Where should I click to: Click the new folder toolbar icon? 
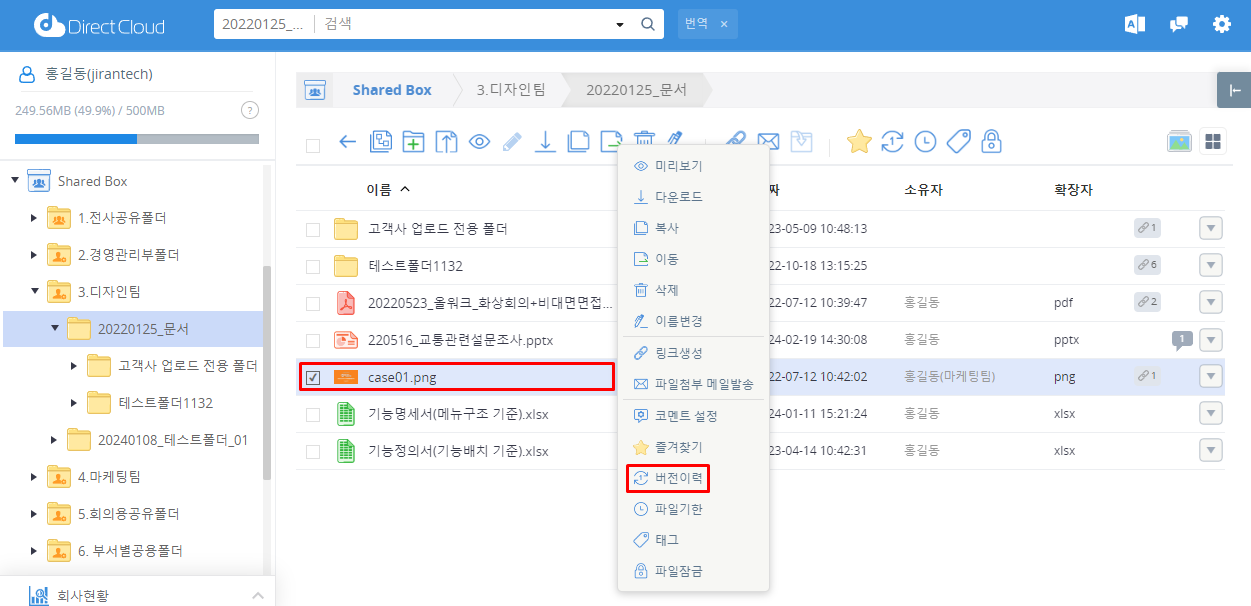tap(413, 142)
